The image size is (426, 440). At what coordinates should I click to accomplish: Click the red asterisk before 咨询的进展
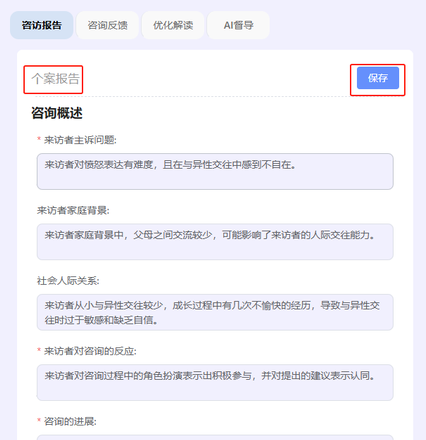pyautogui.click(x=39, y=420)
